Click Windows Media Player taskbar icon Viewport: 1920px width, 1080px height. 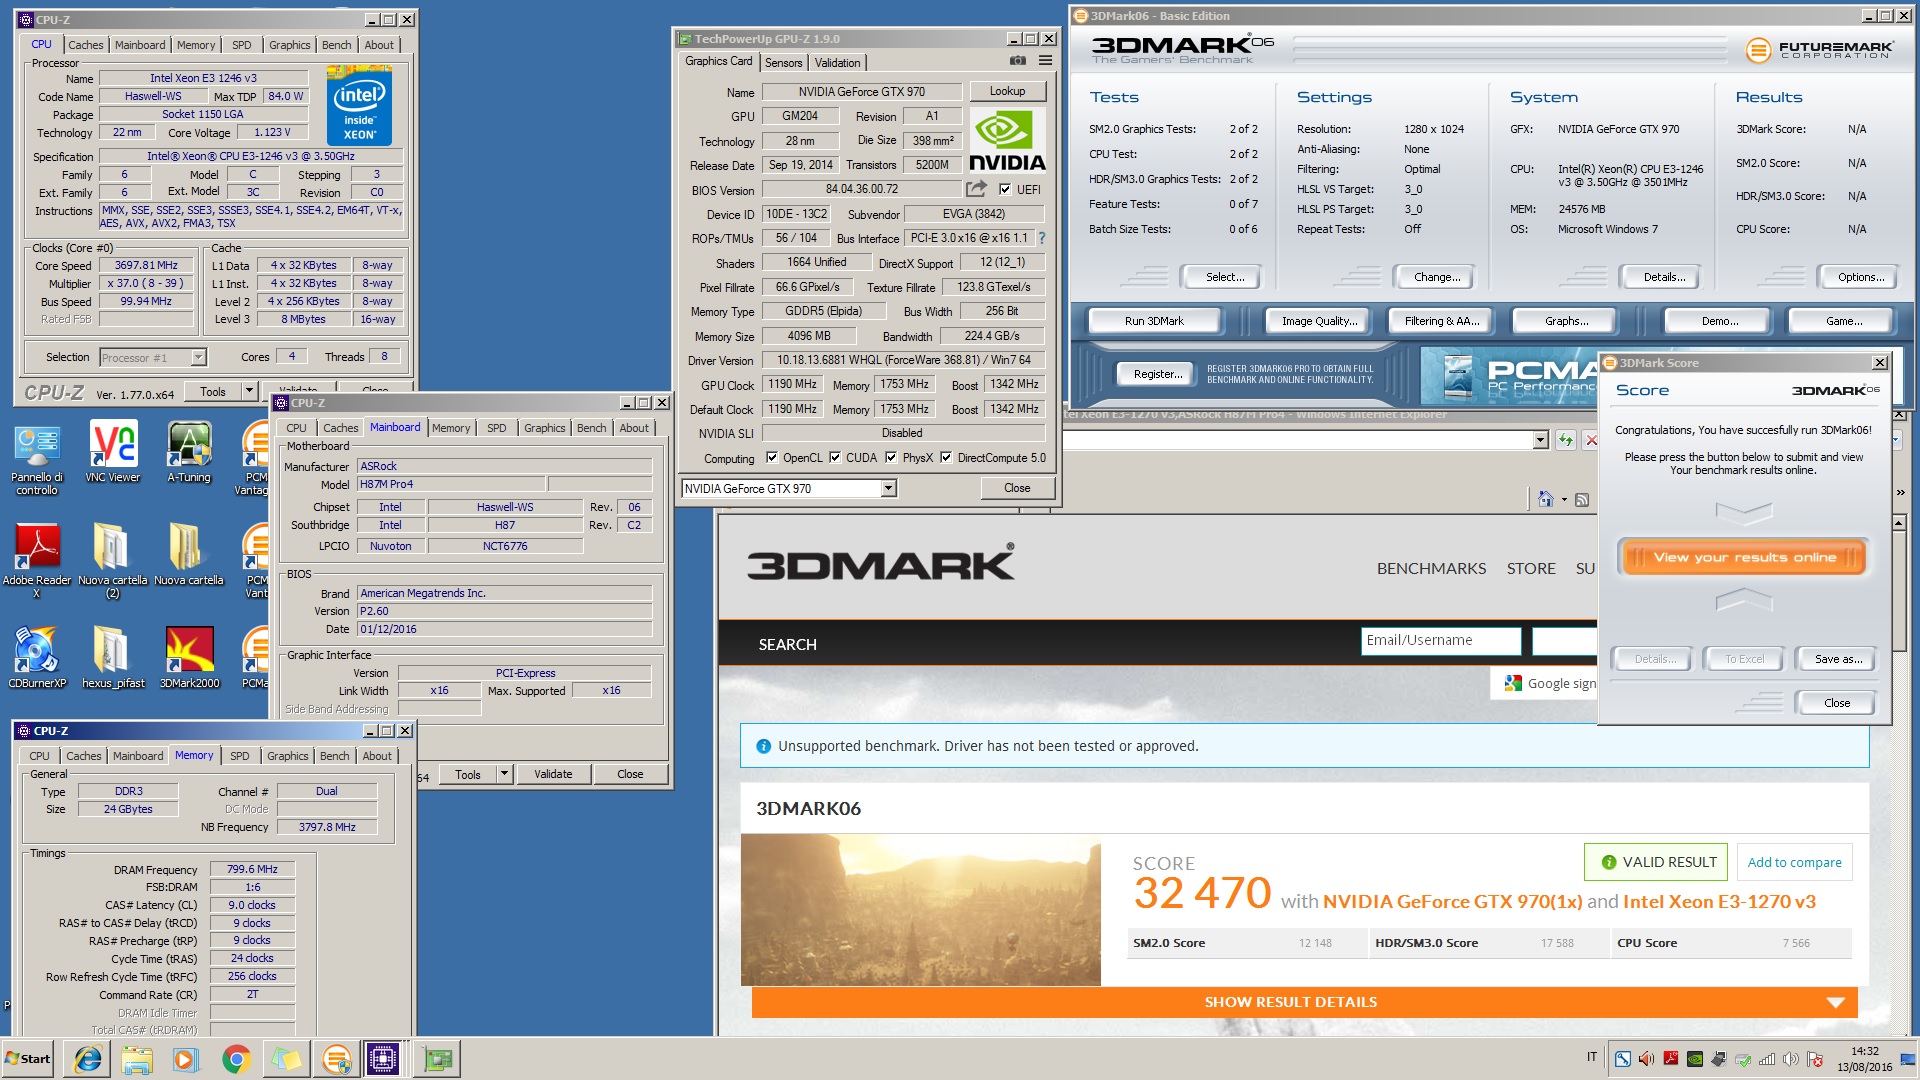(x=186, y=1058)
